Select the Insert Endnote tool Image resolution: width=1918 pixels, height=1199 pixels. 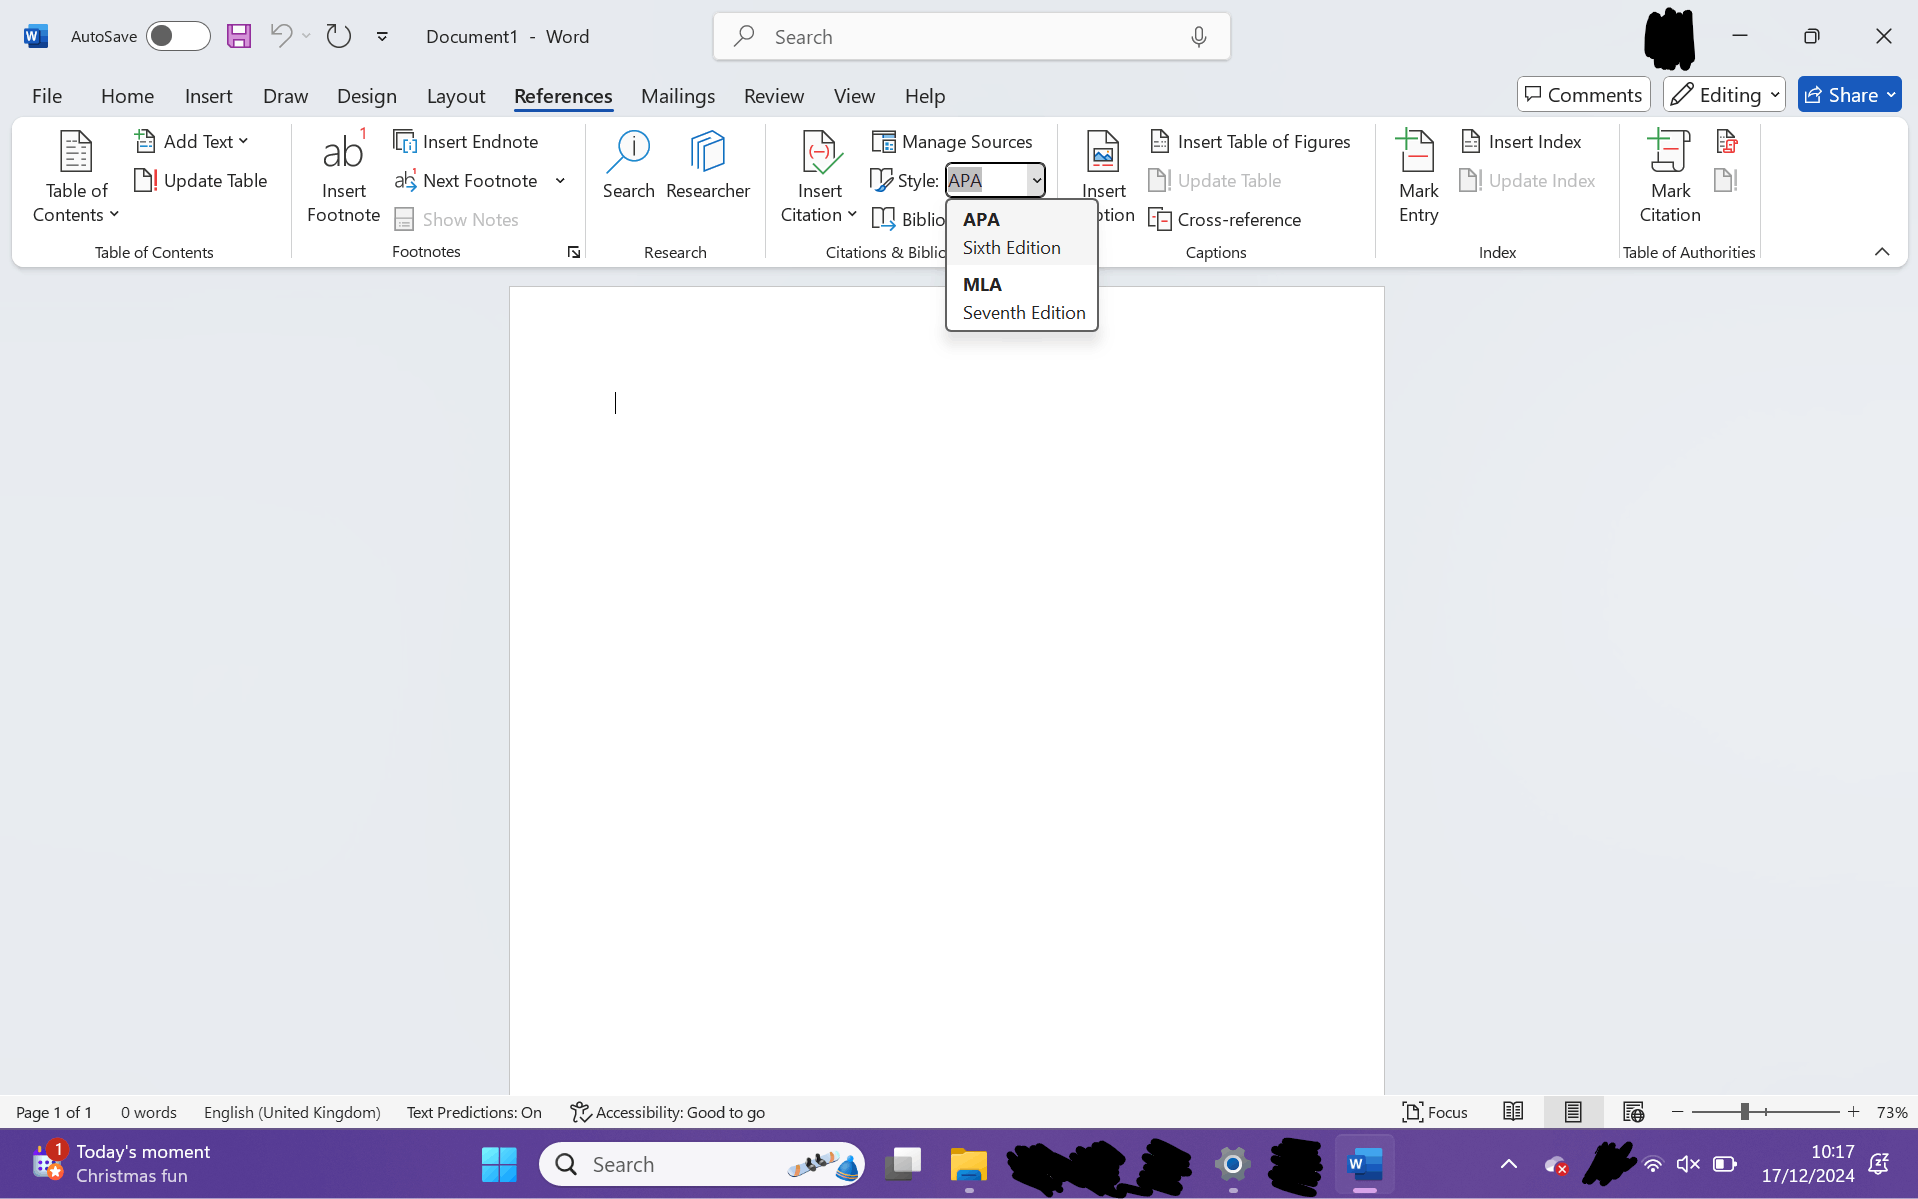(x=466, y=141)
